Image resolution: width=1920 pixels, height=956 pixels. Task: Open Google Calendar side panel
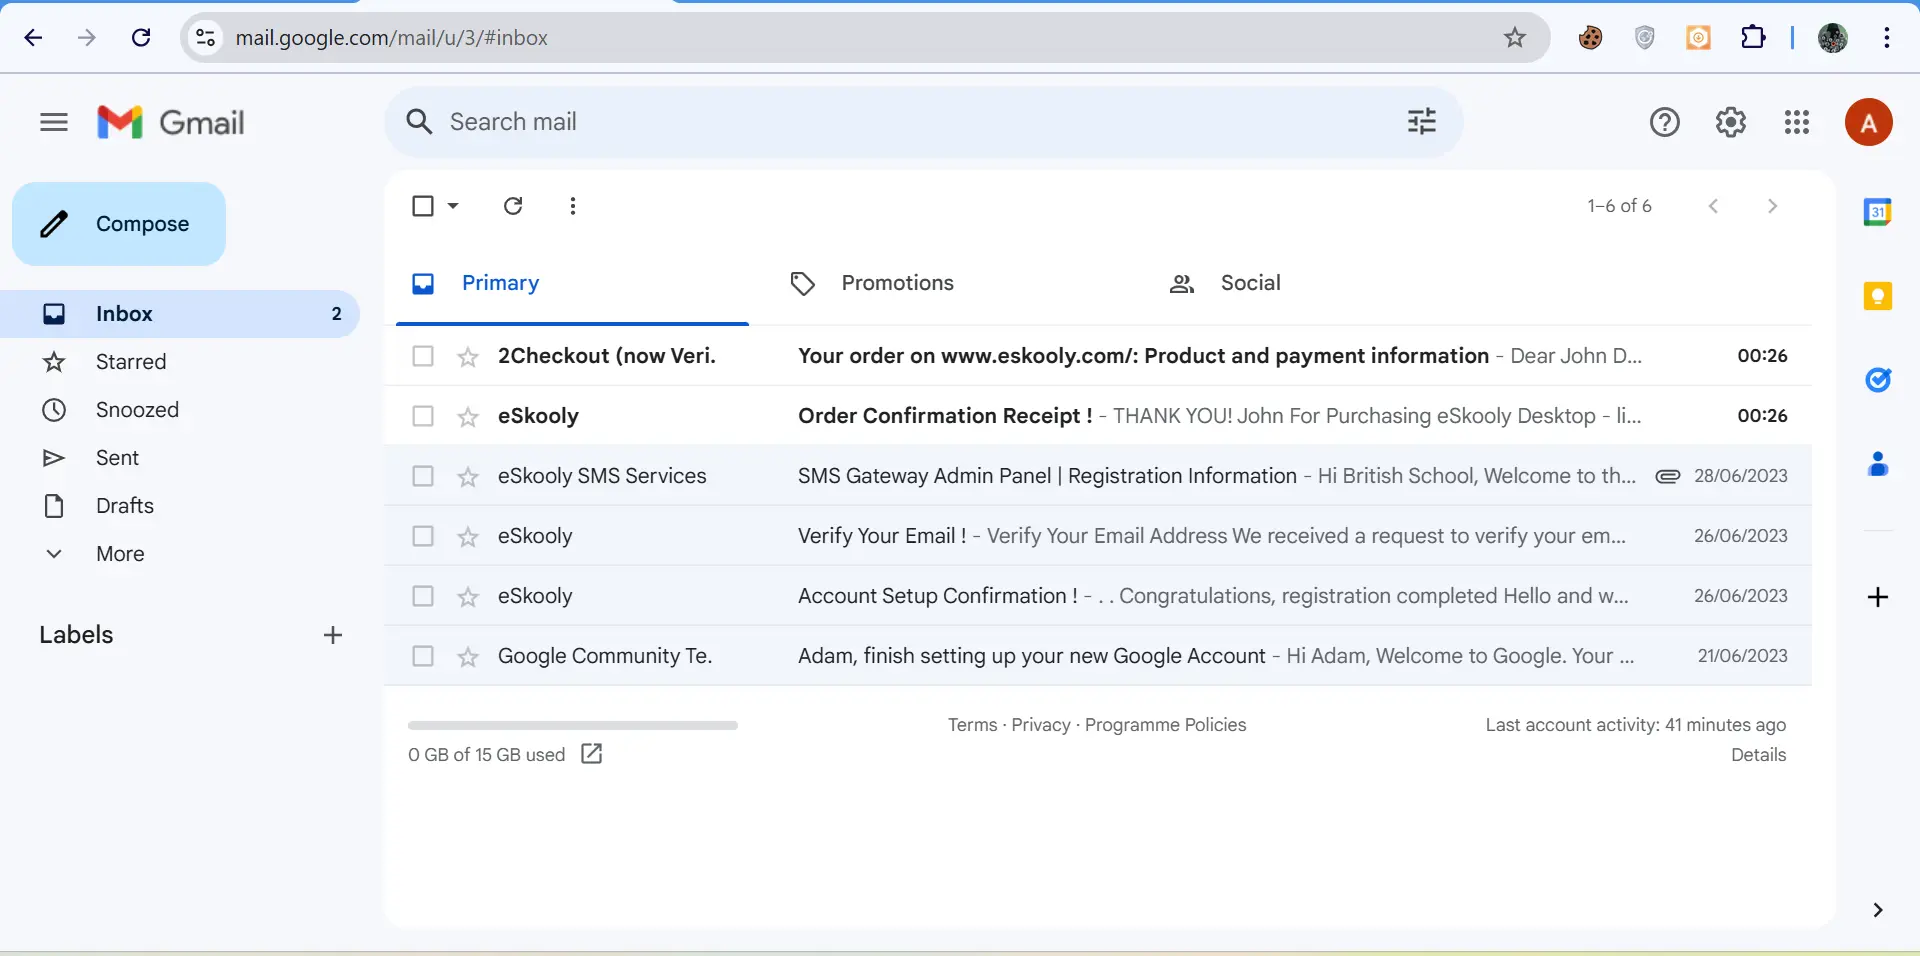(1877, 212)
